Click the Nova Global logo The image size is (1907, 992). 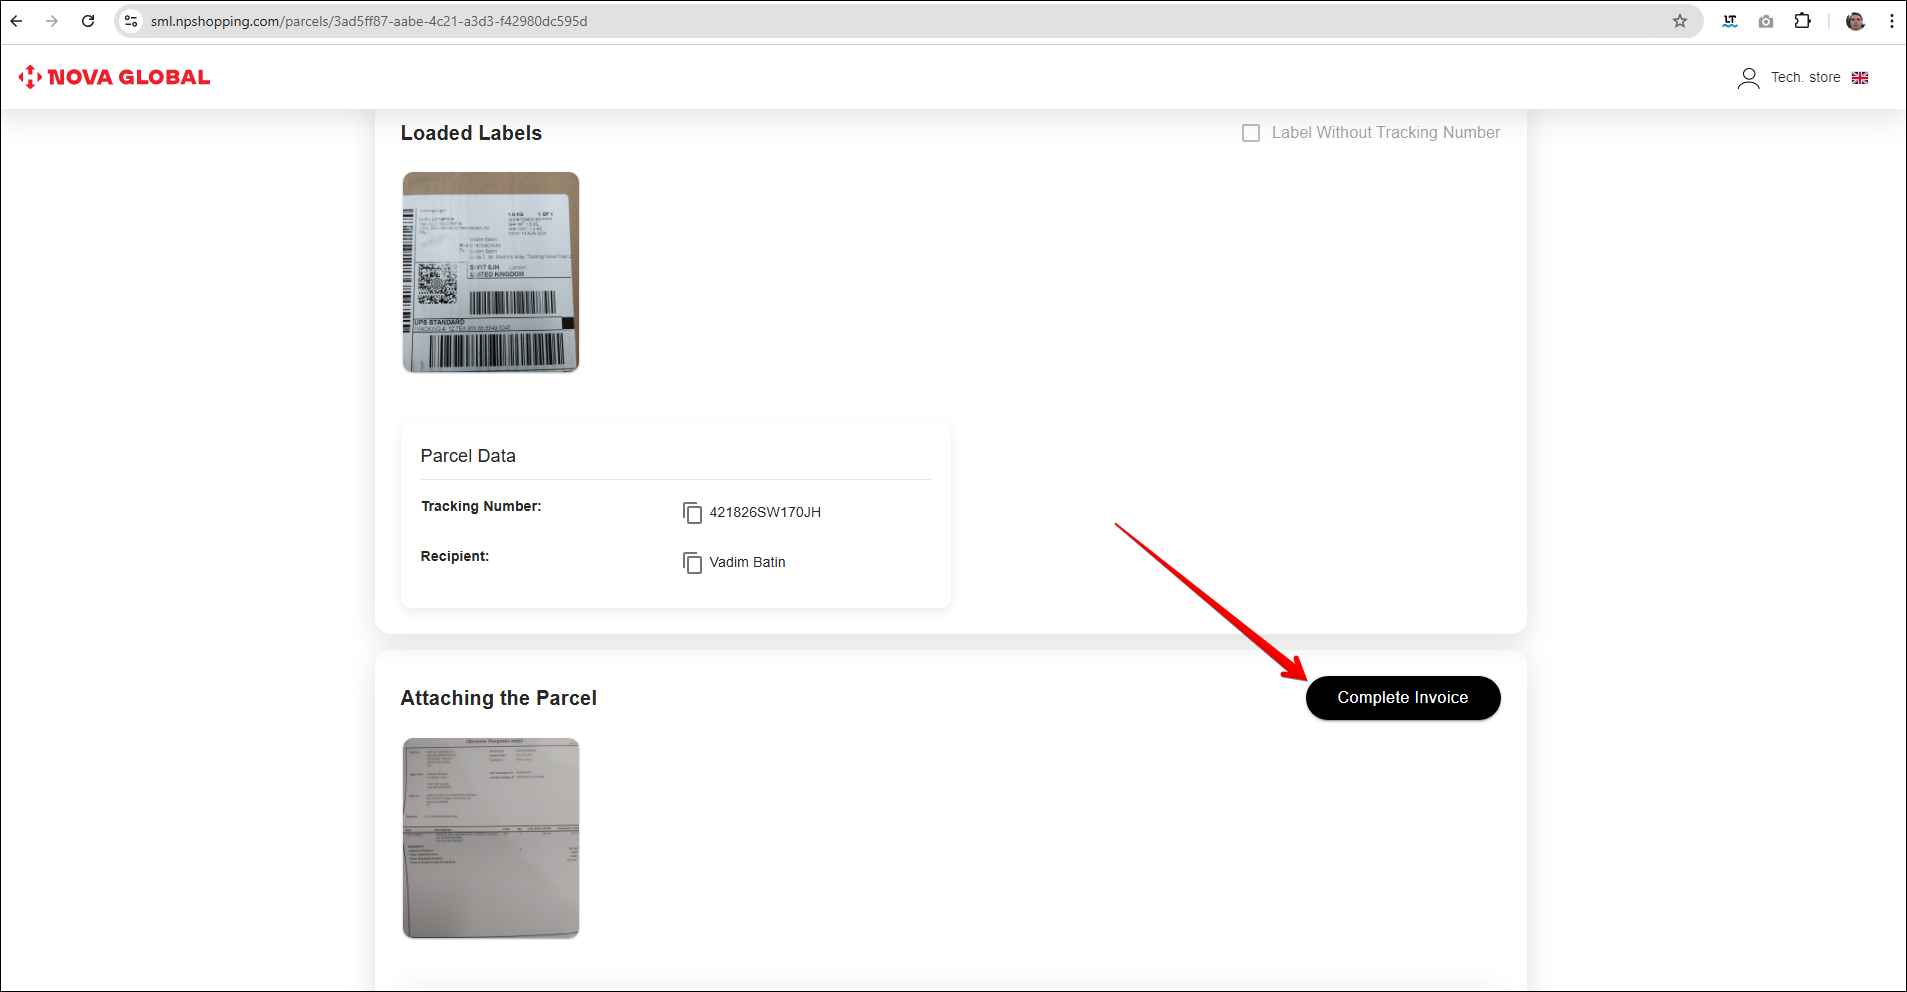tap(114, 77)
